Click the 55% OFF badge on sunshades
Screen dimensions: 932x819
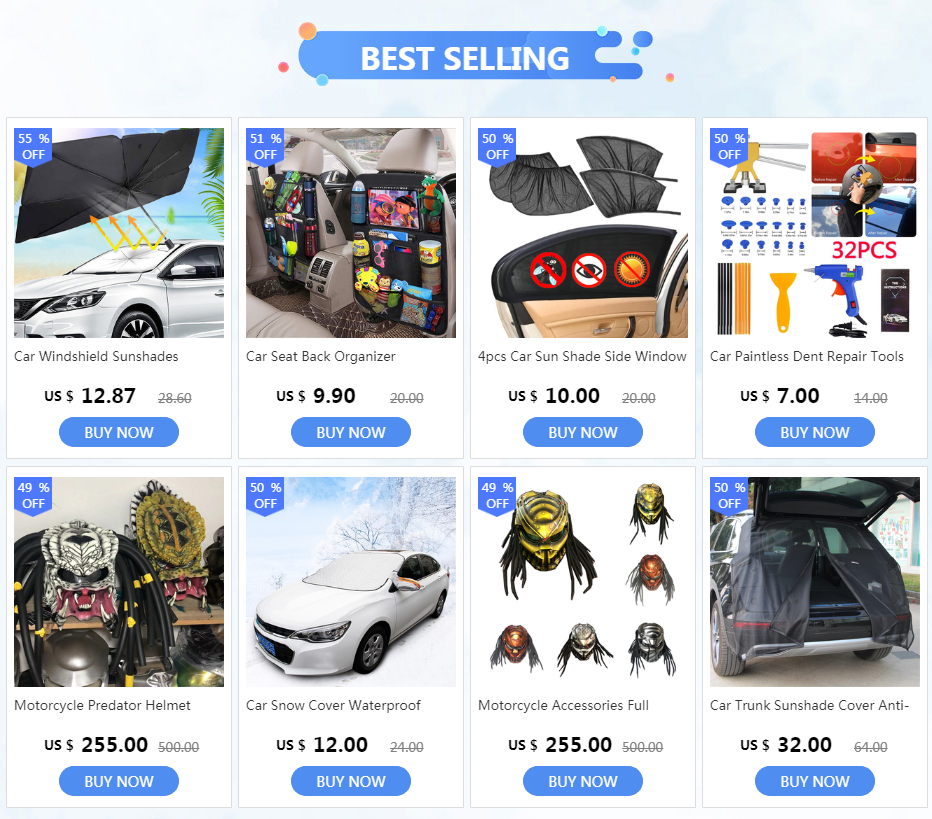(x=33, y=147)
